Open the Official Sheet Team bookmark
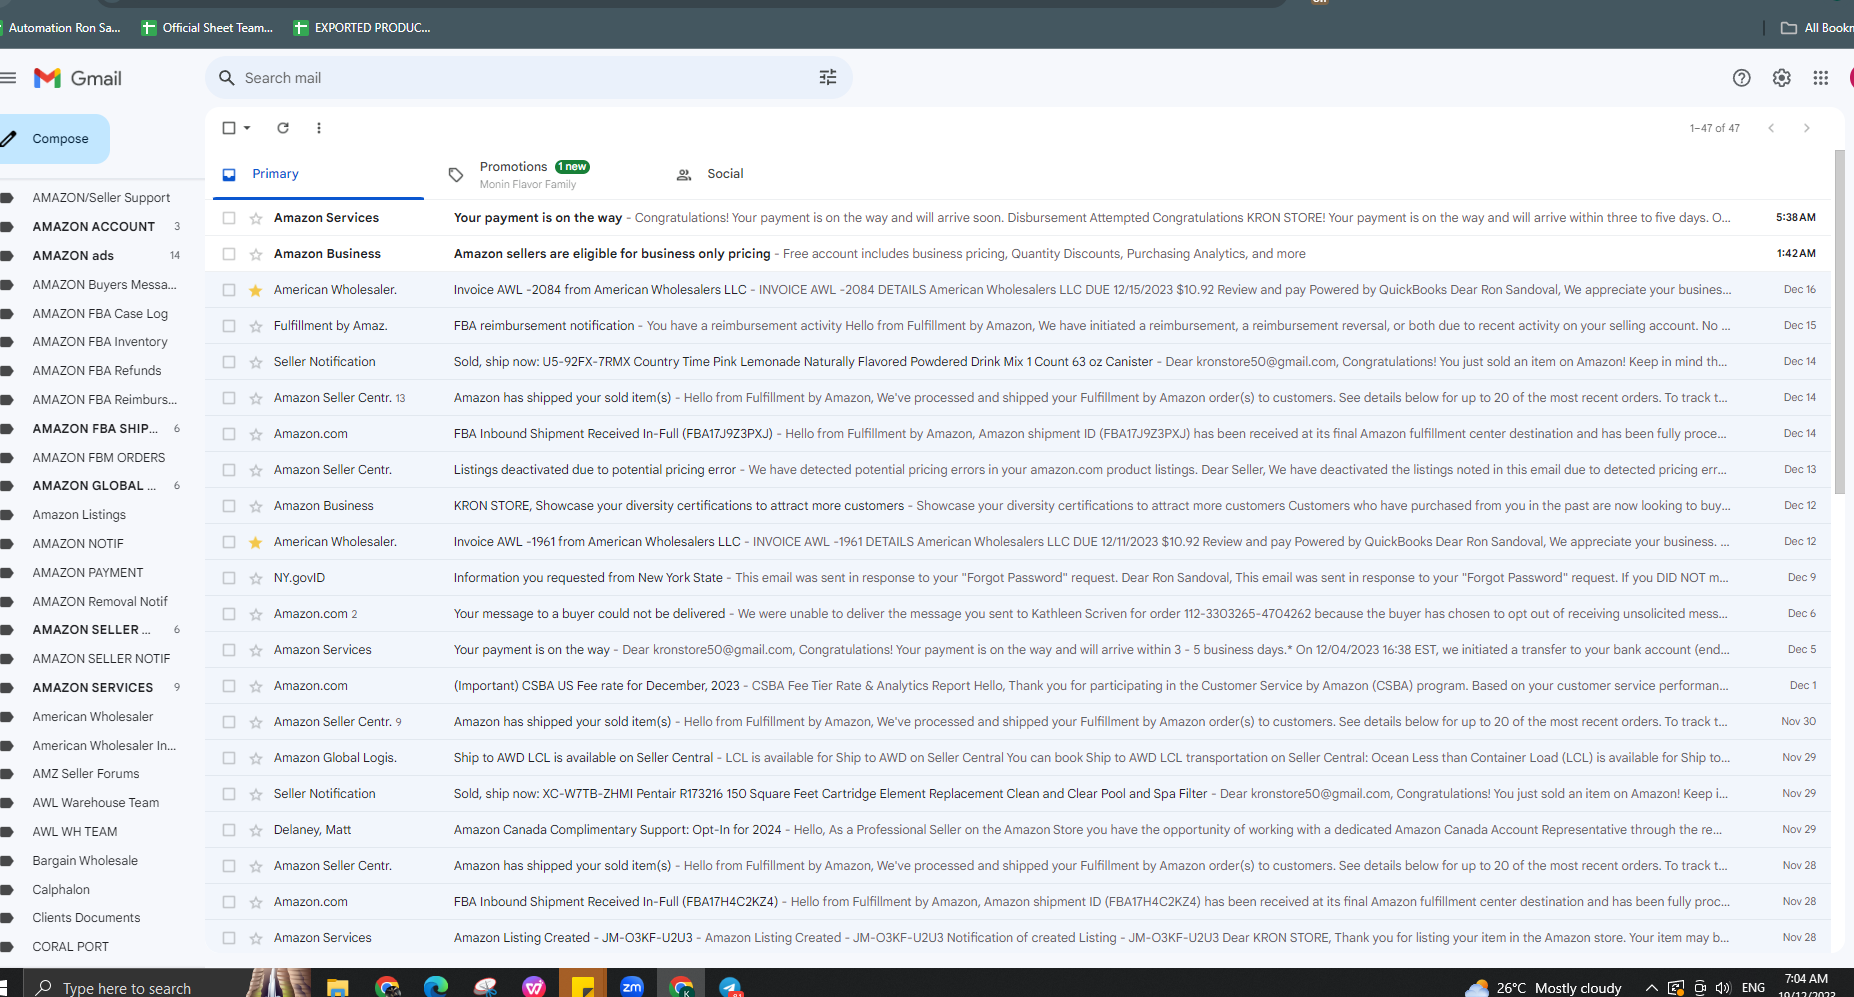This screenshot has width=1854, height=997. tap(208, 28)
